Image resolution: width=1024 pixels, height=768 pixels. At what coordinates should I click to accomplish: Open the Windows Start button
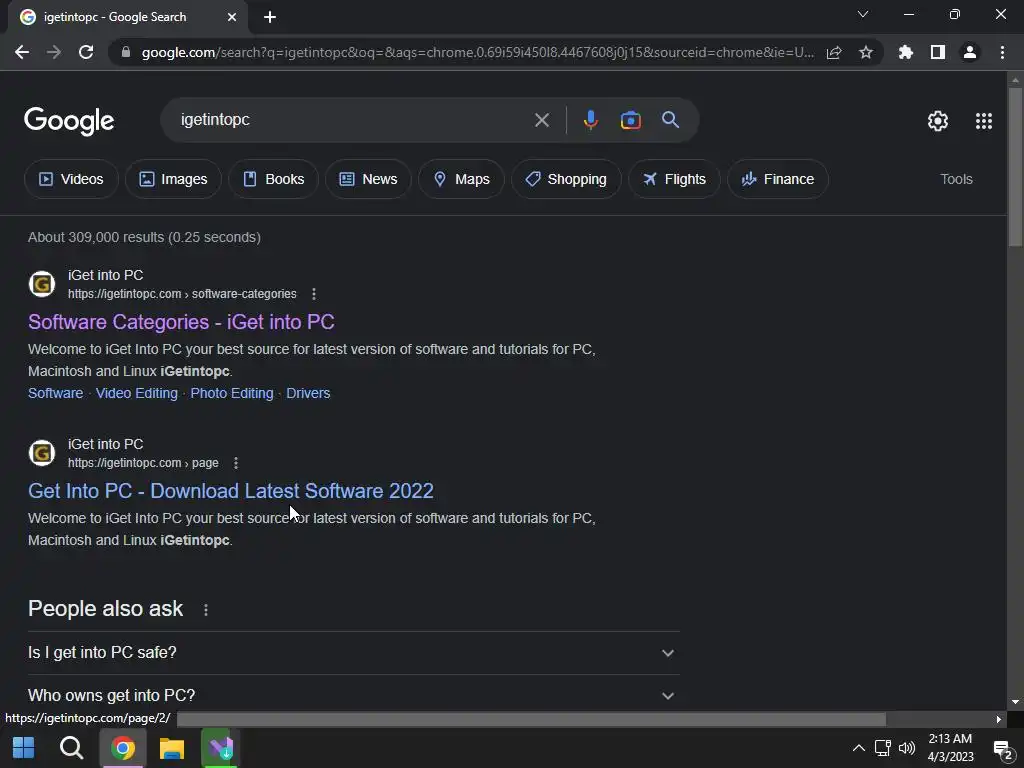[x=24, y=748]
